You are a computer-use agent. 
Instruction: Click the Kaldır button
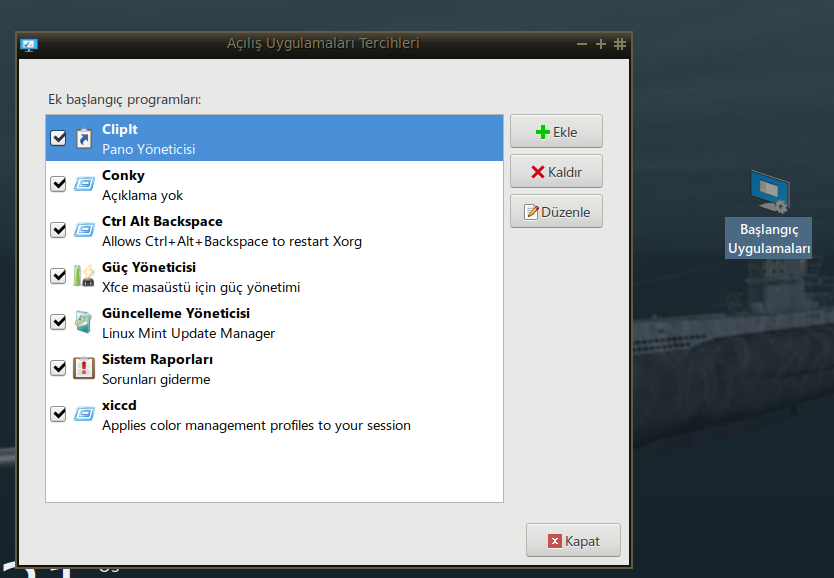(x=556, y=171)
